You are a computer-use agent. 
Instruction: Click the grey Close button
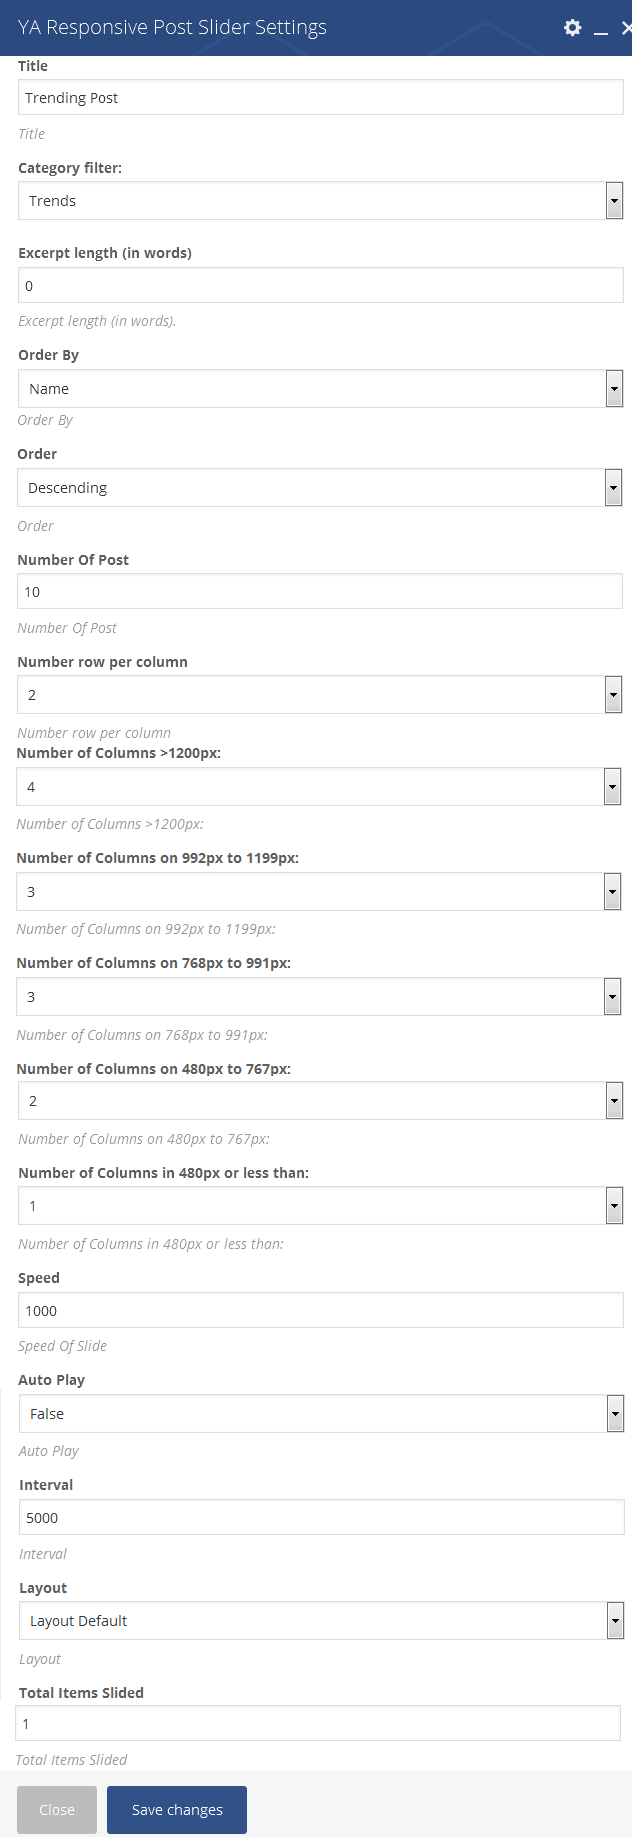click(57, 1810)
